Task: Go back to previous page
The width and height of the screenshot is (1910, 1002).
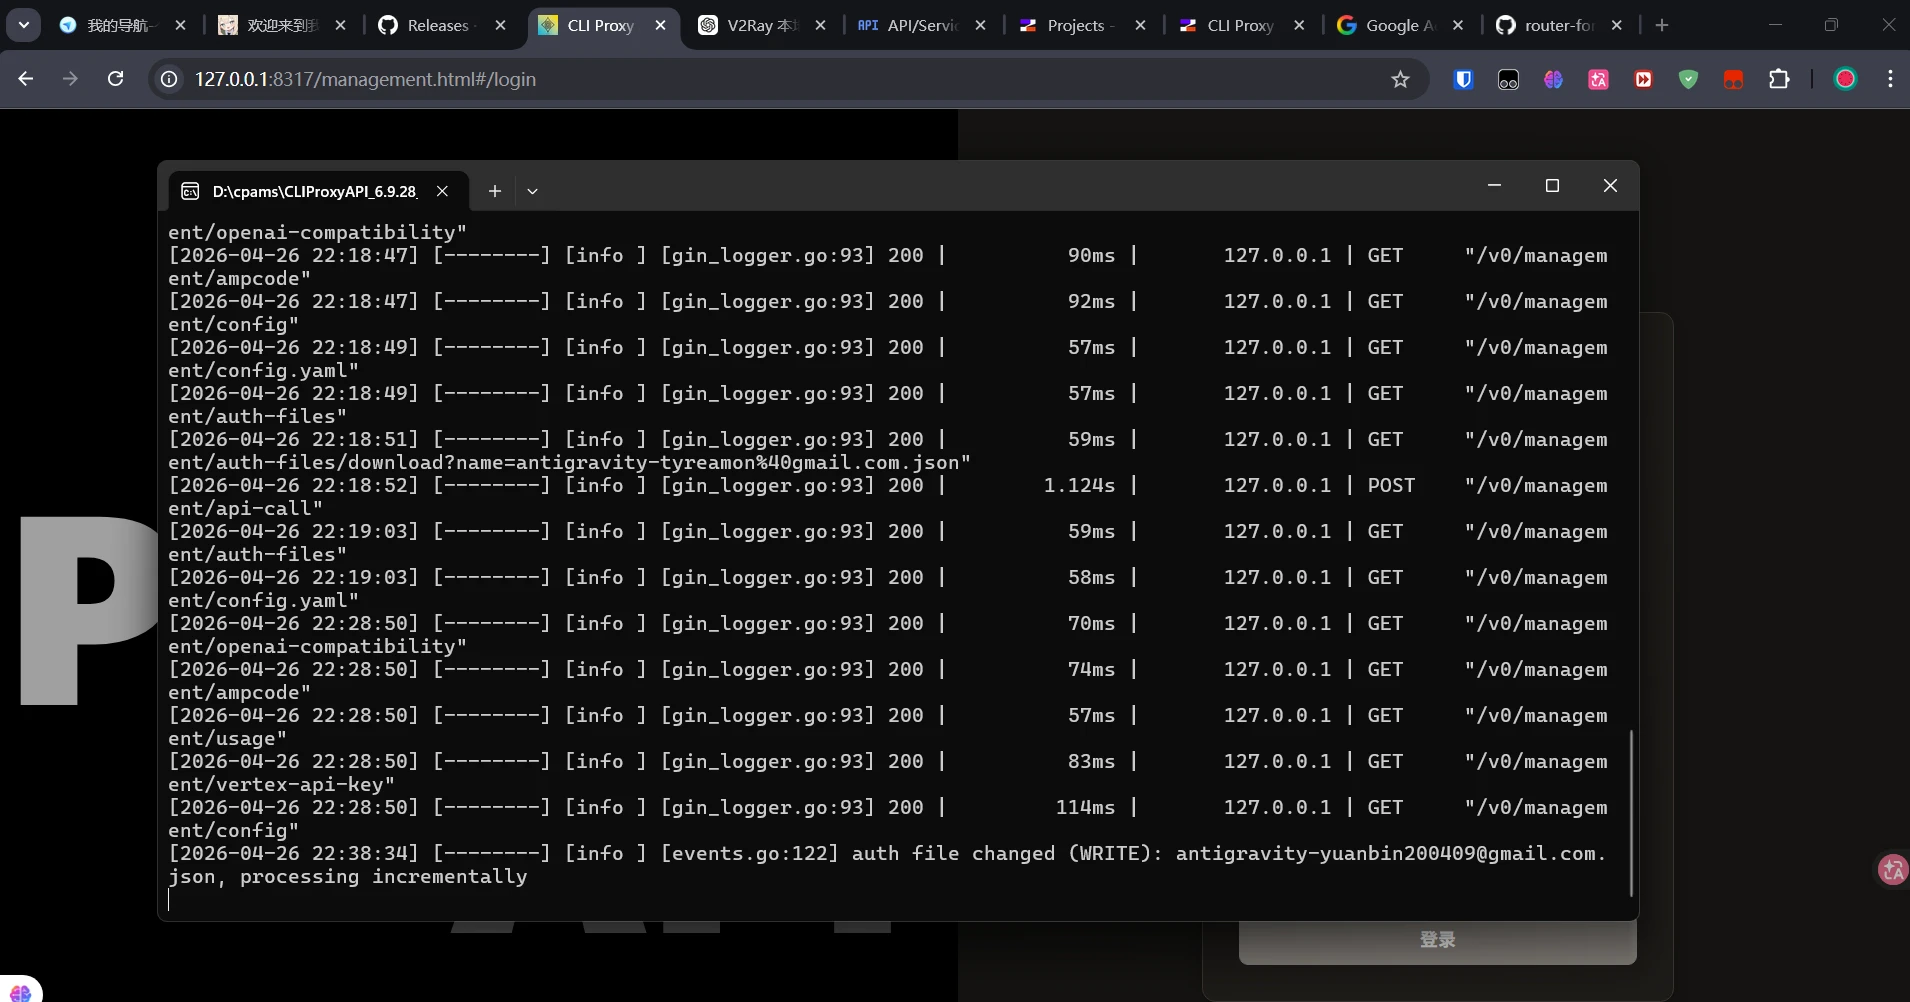Action: (26, 79)
